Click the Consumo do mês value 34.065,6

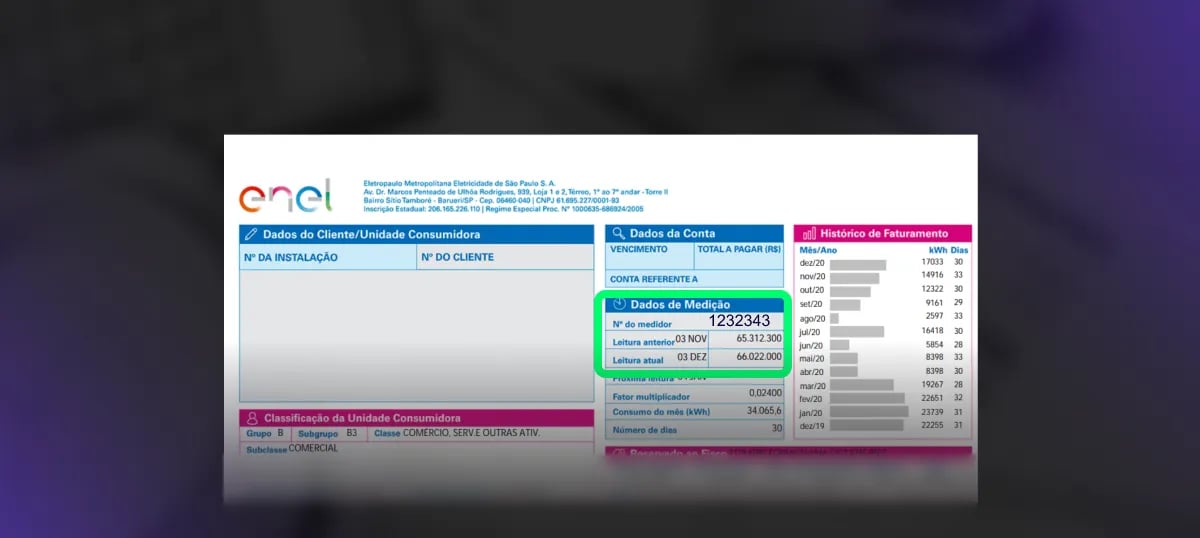(x=759, y=412)
